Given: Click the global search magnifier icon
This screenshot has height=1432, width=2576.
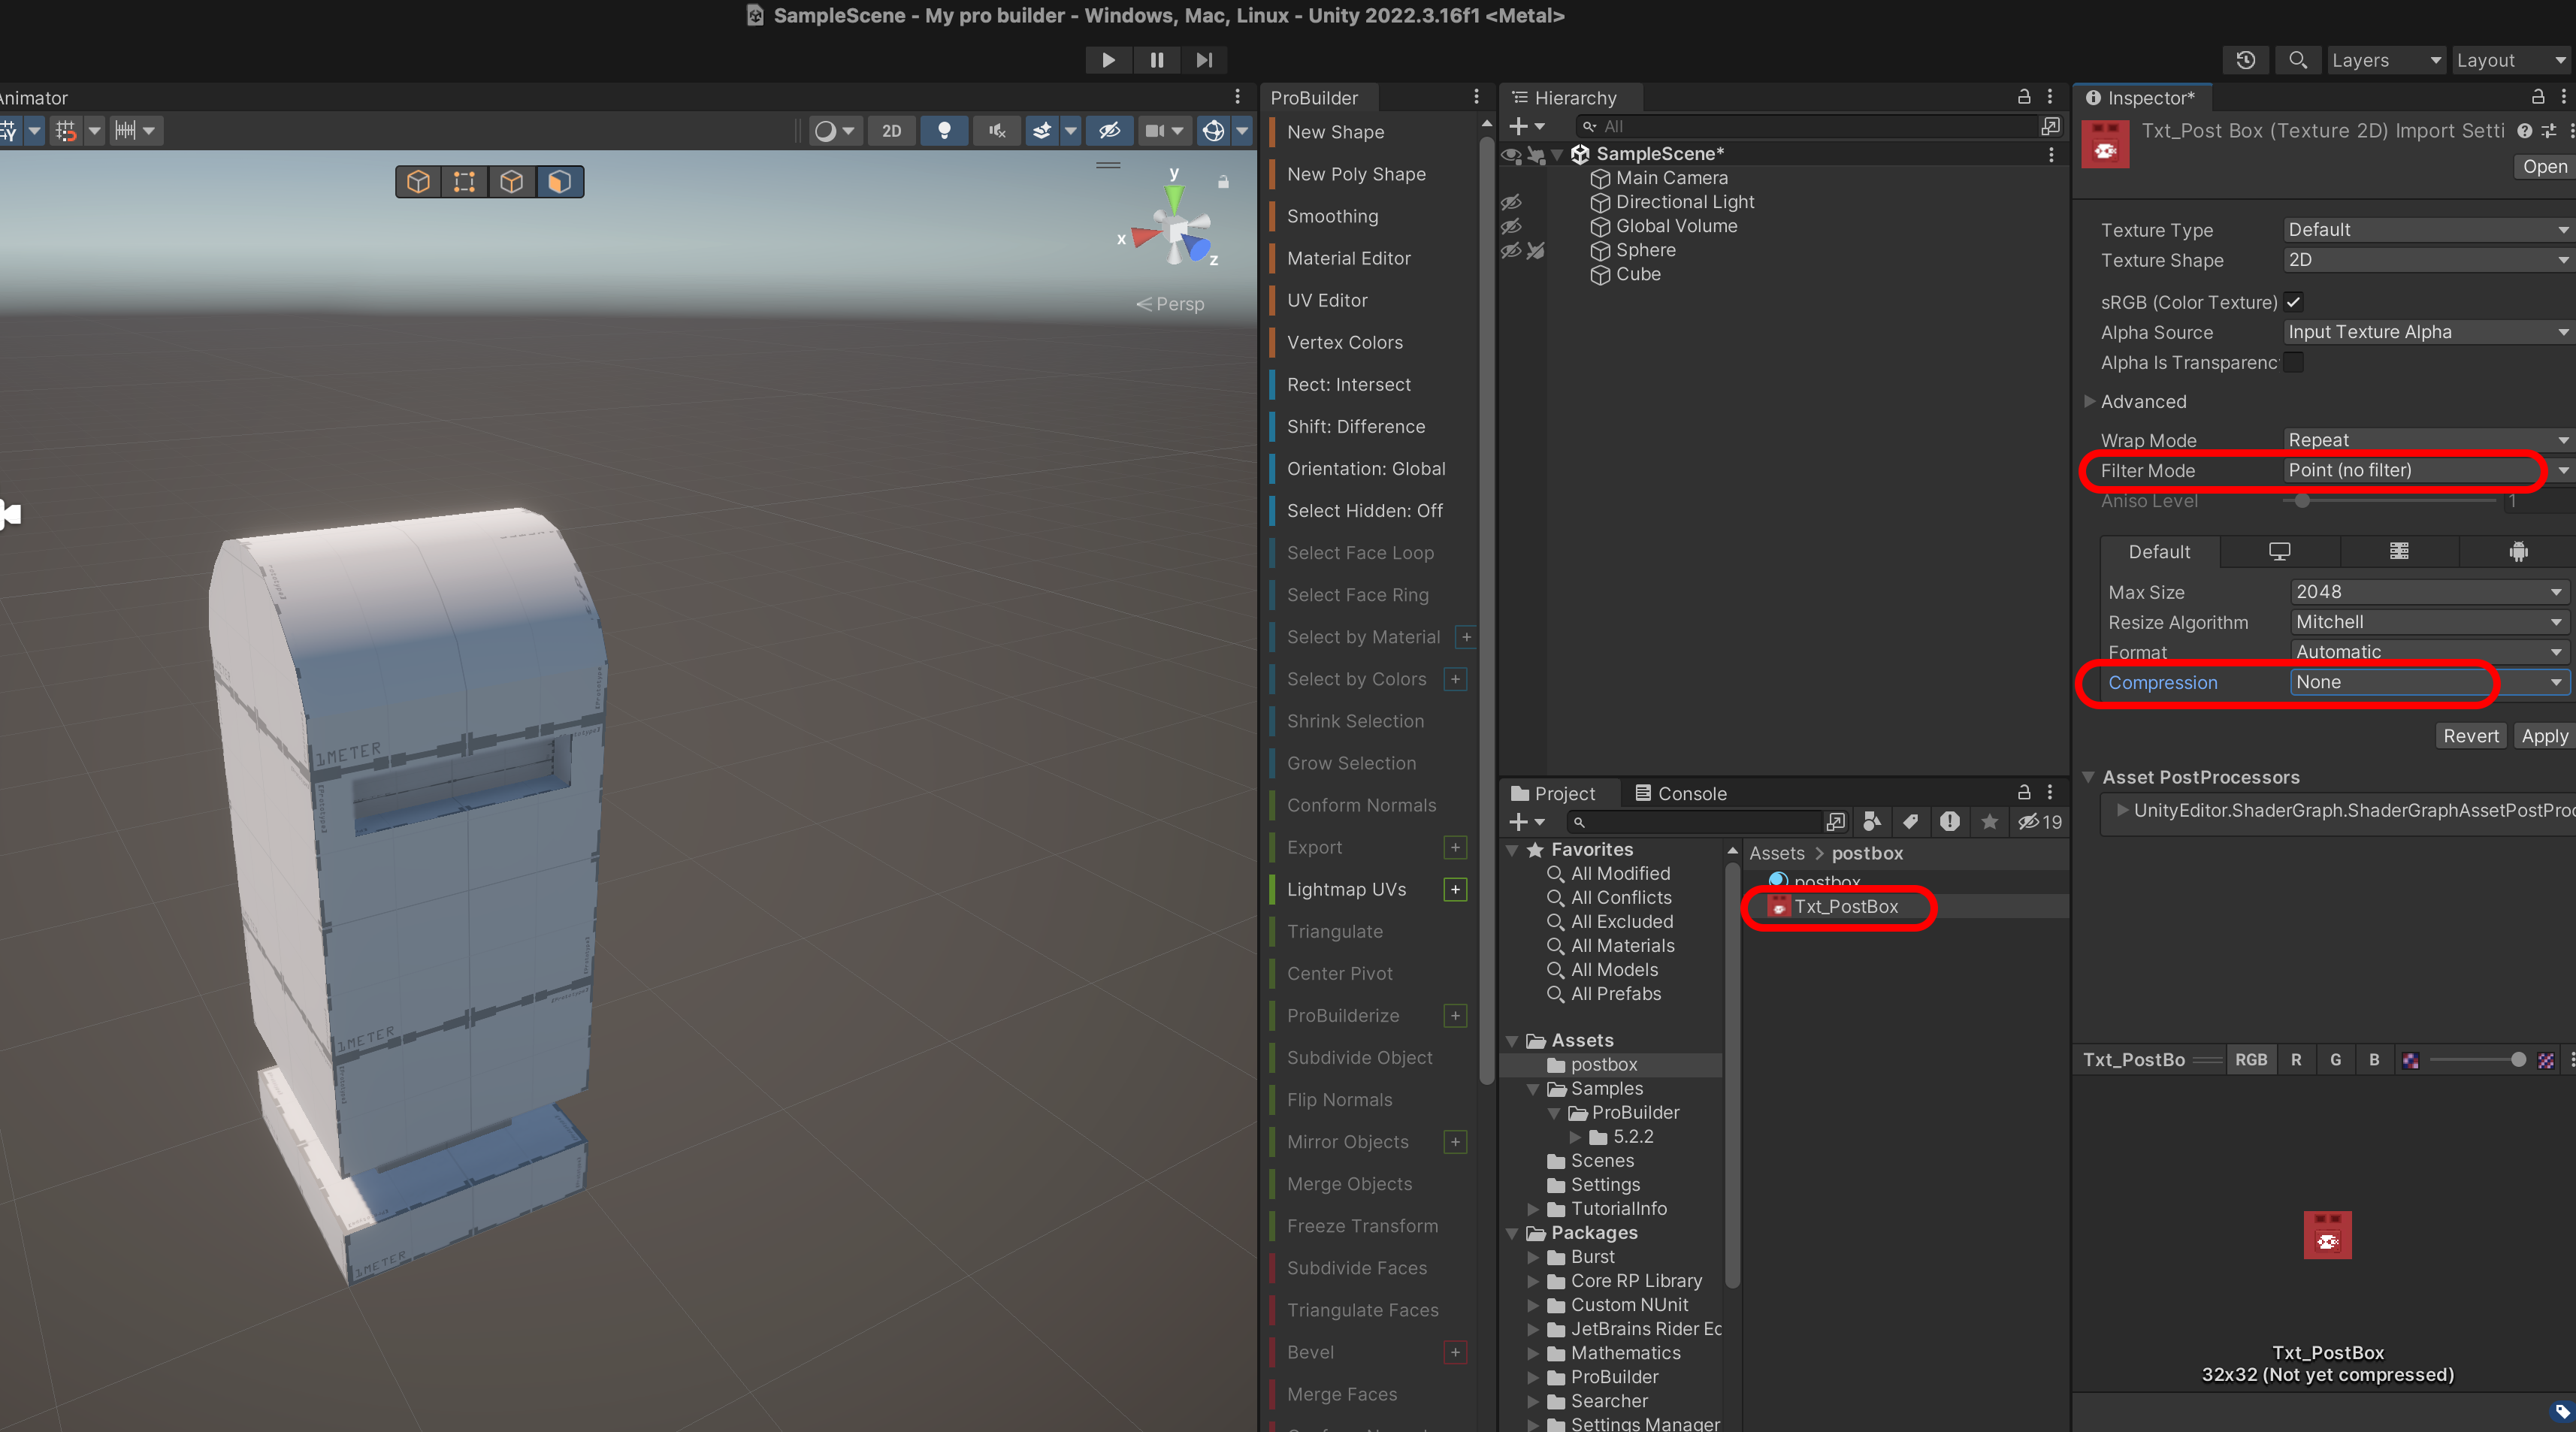Looking at the screenshot, I should 2297,60.
